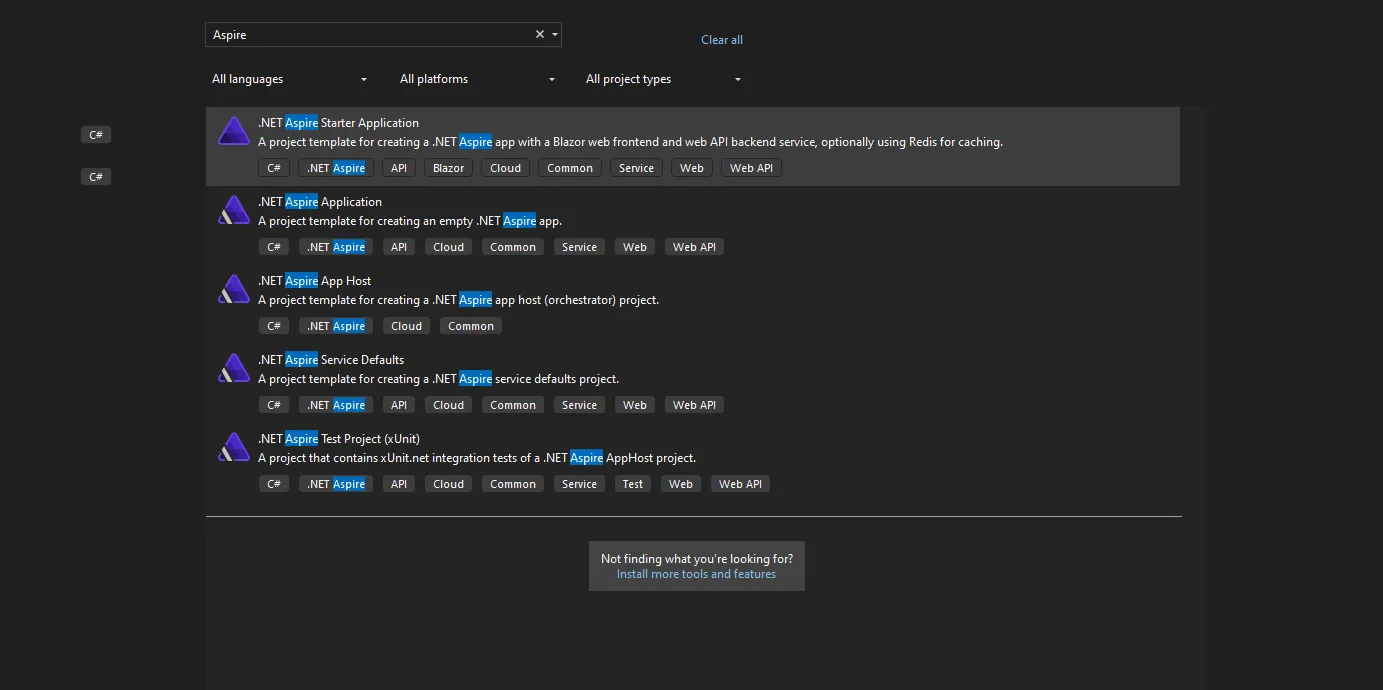The image size is (1383, 690).
Task: Select the .NET Aspire Test Project description text
Action: coord(476,458)
